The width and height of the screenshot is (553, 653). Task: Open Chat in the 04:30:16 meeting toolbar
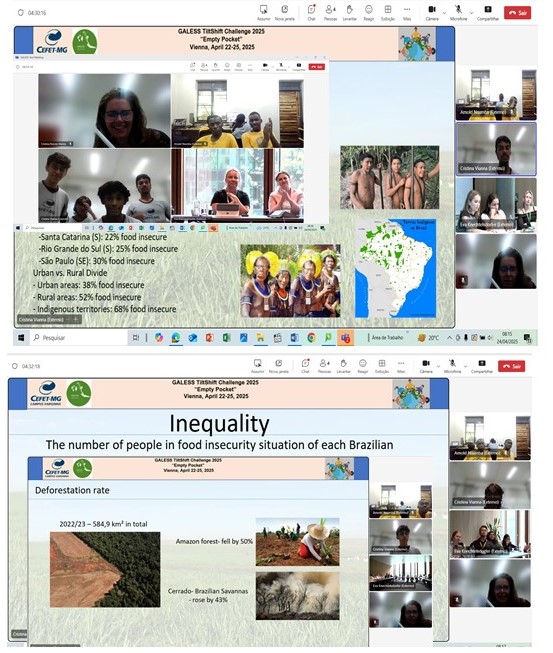[x=311, y=12]
